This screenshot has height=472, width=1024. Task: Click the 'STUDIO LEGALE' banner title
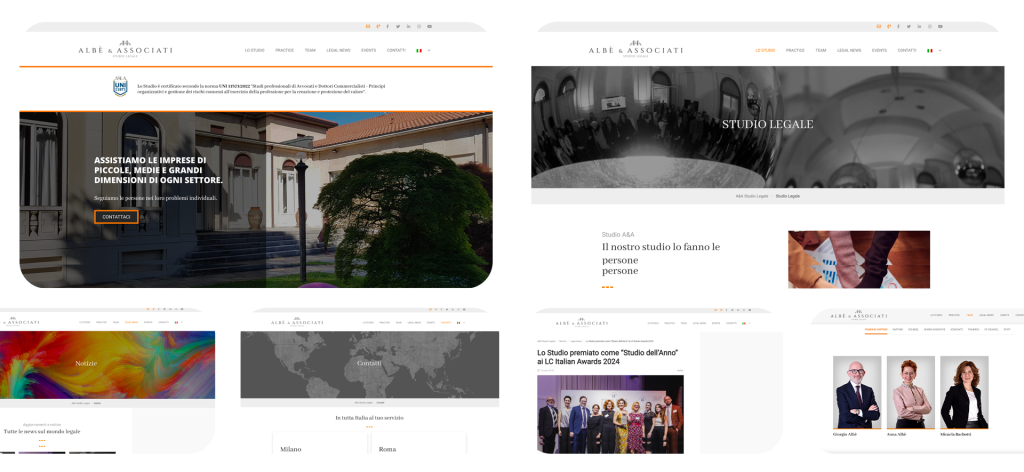click(767, 124)
